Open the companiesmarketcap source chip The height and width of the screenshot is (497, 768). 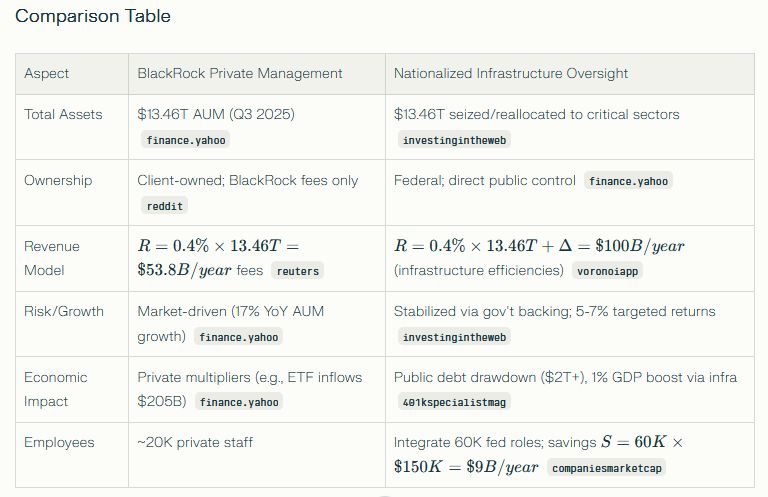[606, 467]
